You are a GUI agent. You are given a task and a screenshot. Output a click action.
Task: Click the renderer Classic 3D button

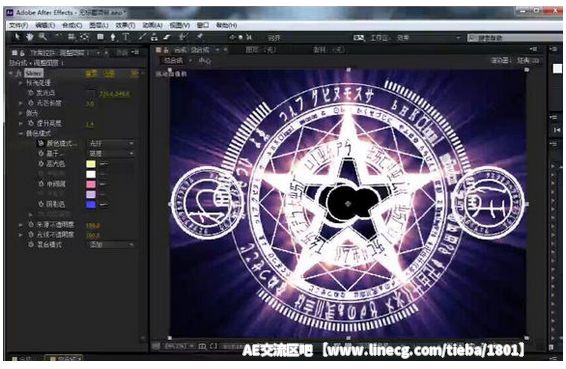click(528, 61)
